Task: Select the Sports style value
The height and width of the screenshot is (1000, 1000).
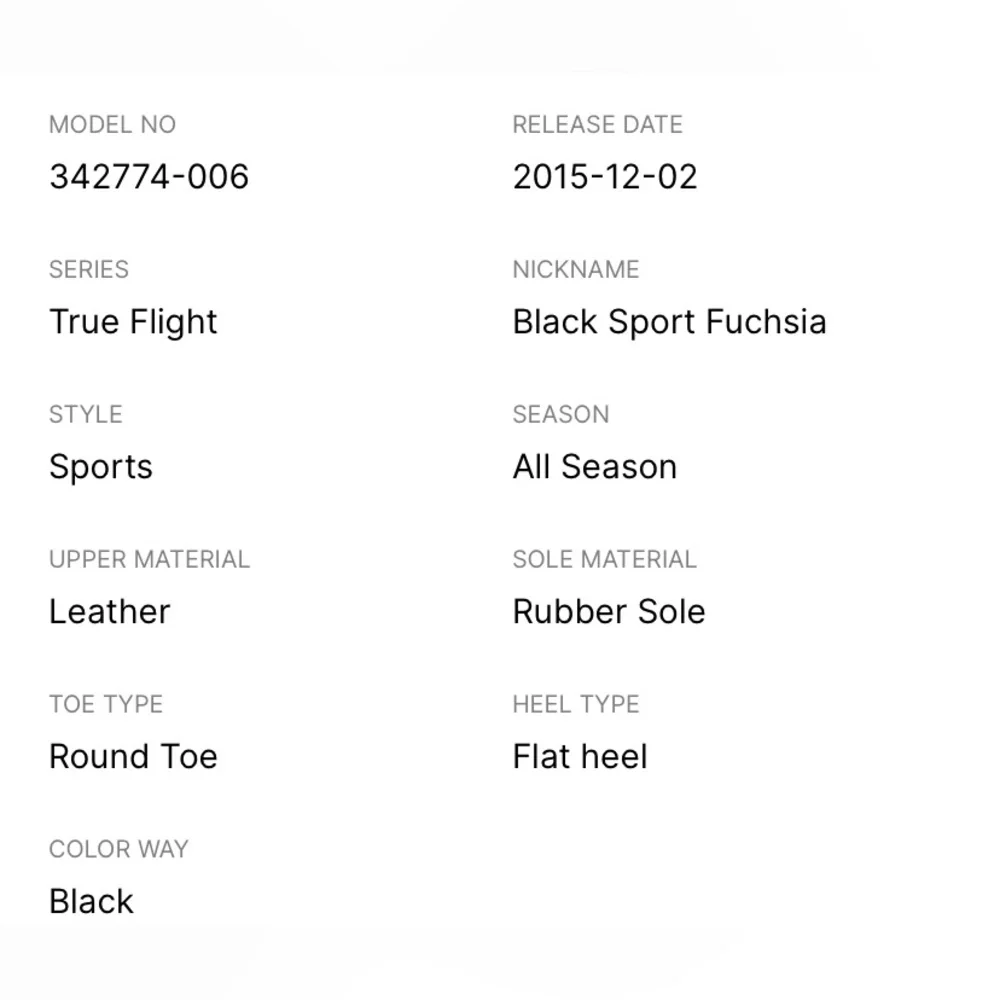Action: pos(101,467)
